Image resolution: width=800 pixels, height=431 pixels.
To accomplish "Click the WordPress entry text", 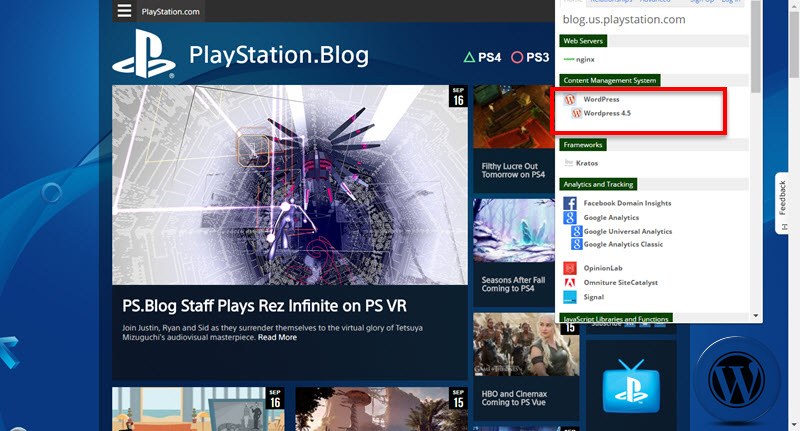I will [601, 99].
